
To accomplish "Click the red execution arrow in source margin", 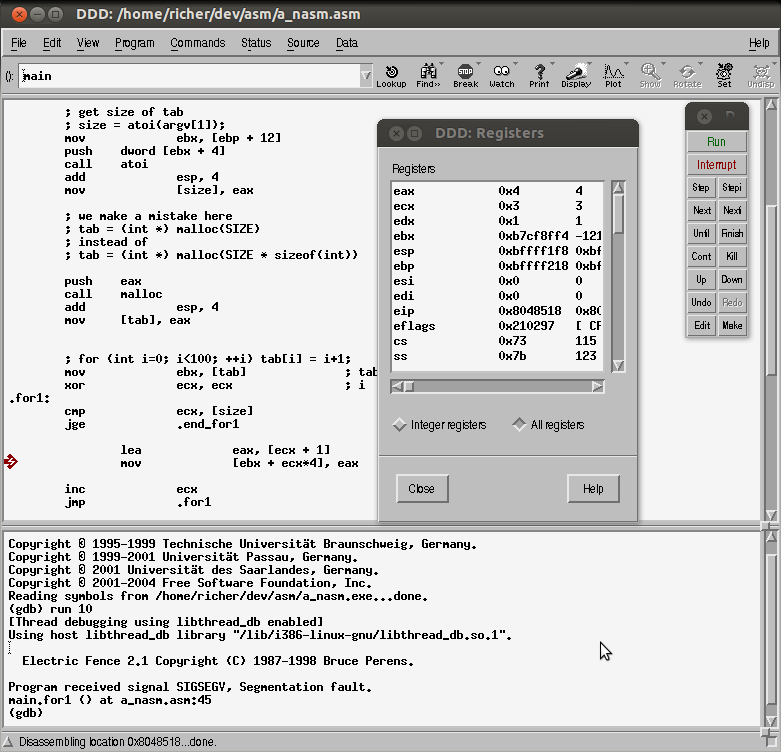I will point(10,462).
